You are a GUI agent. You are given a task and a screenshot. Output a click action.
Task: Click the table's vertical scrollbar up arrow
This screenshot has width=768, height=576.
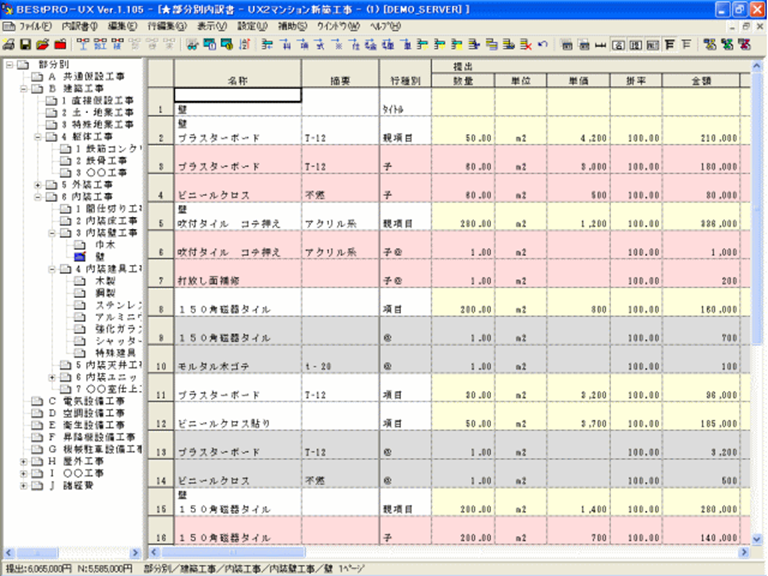(x=757, y=65)
